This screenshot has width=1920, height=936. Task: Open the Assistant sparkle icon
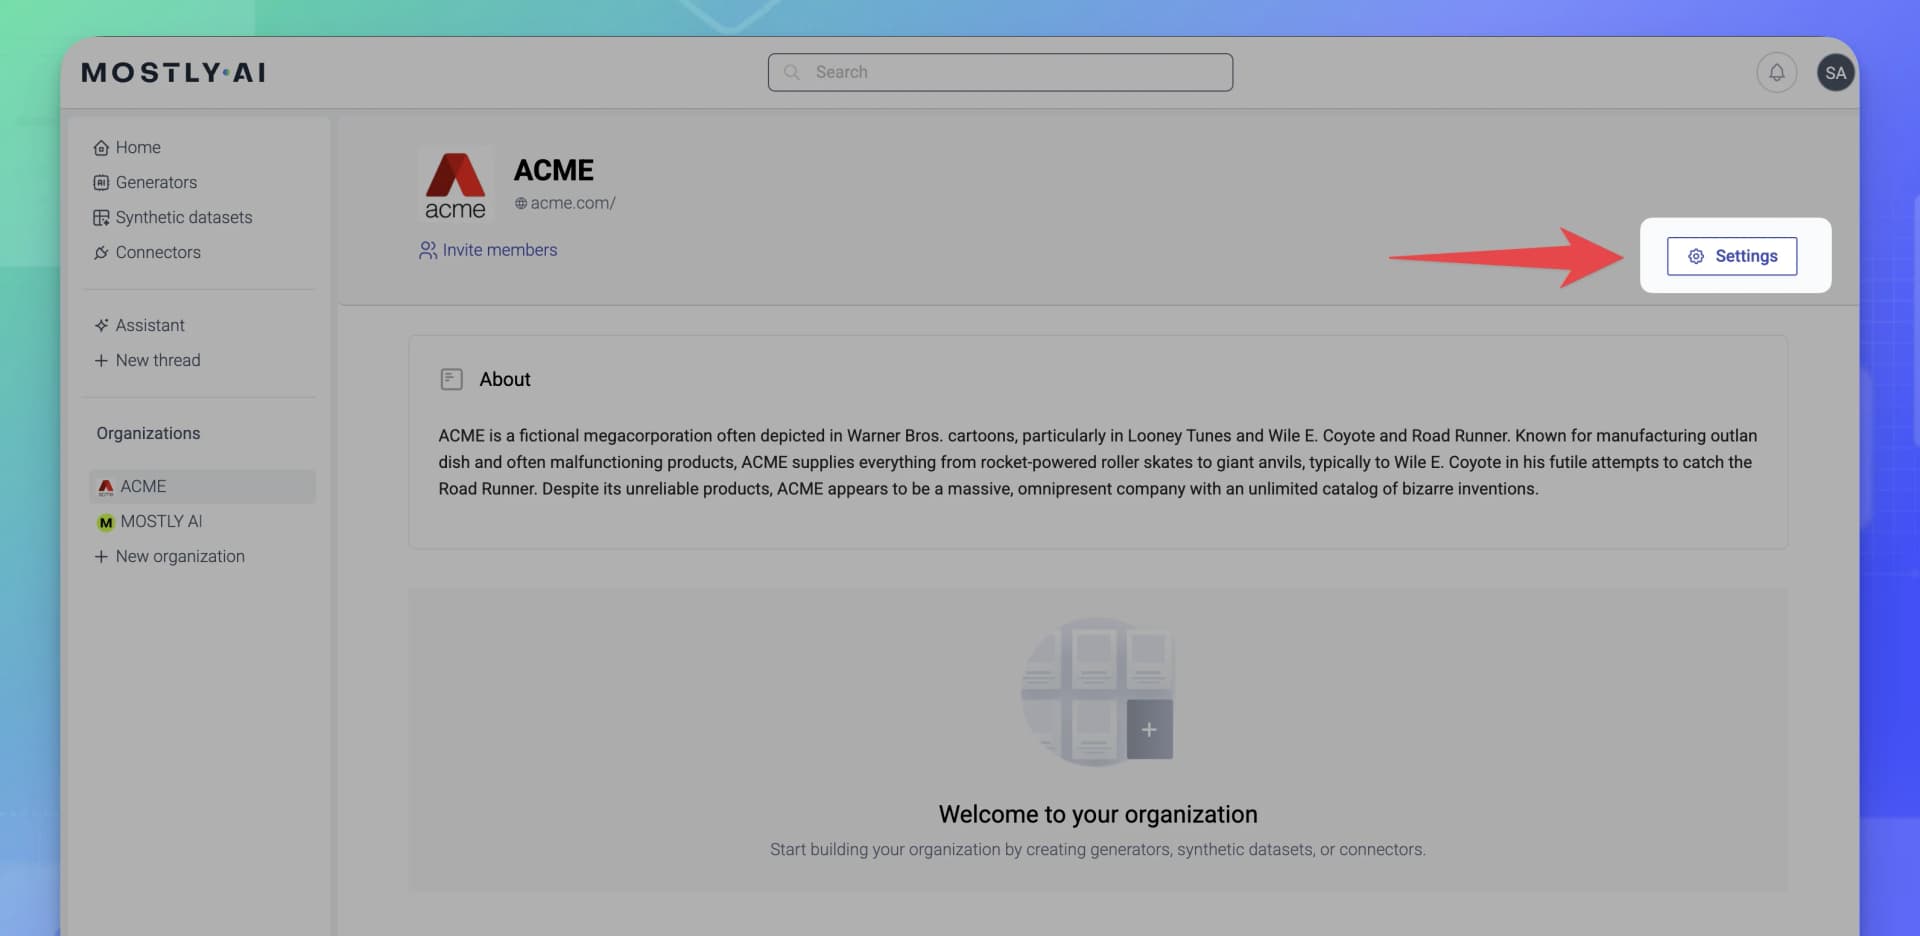click(x=101, y=325)
